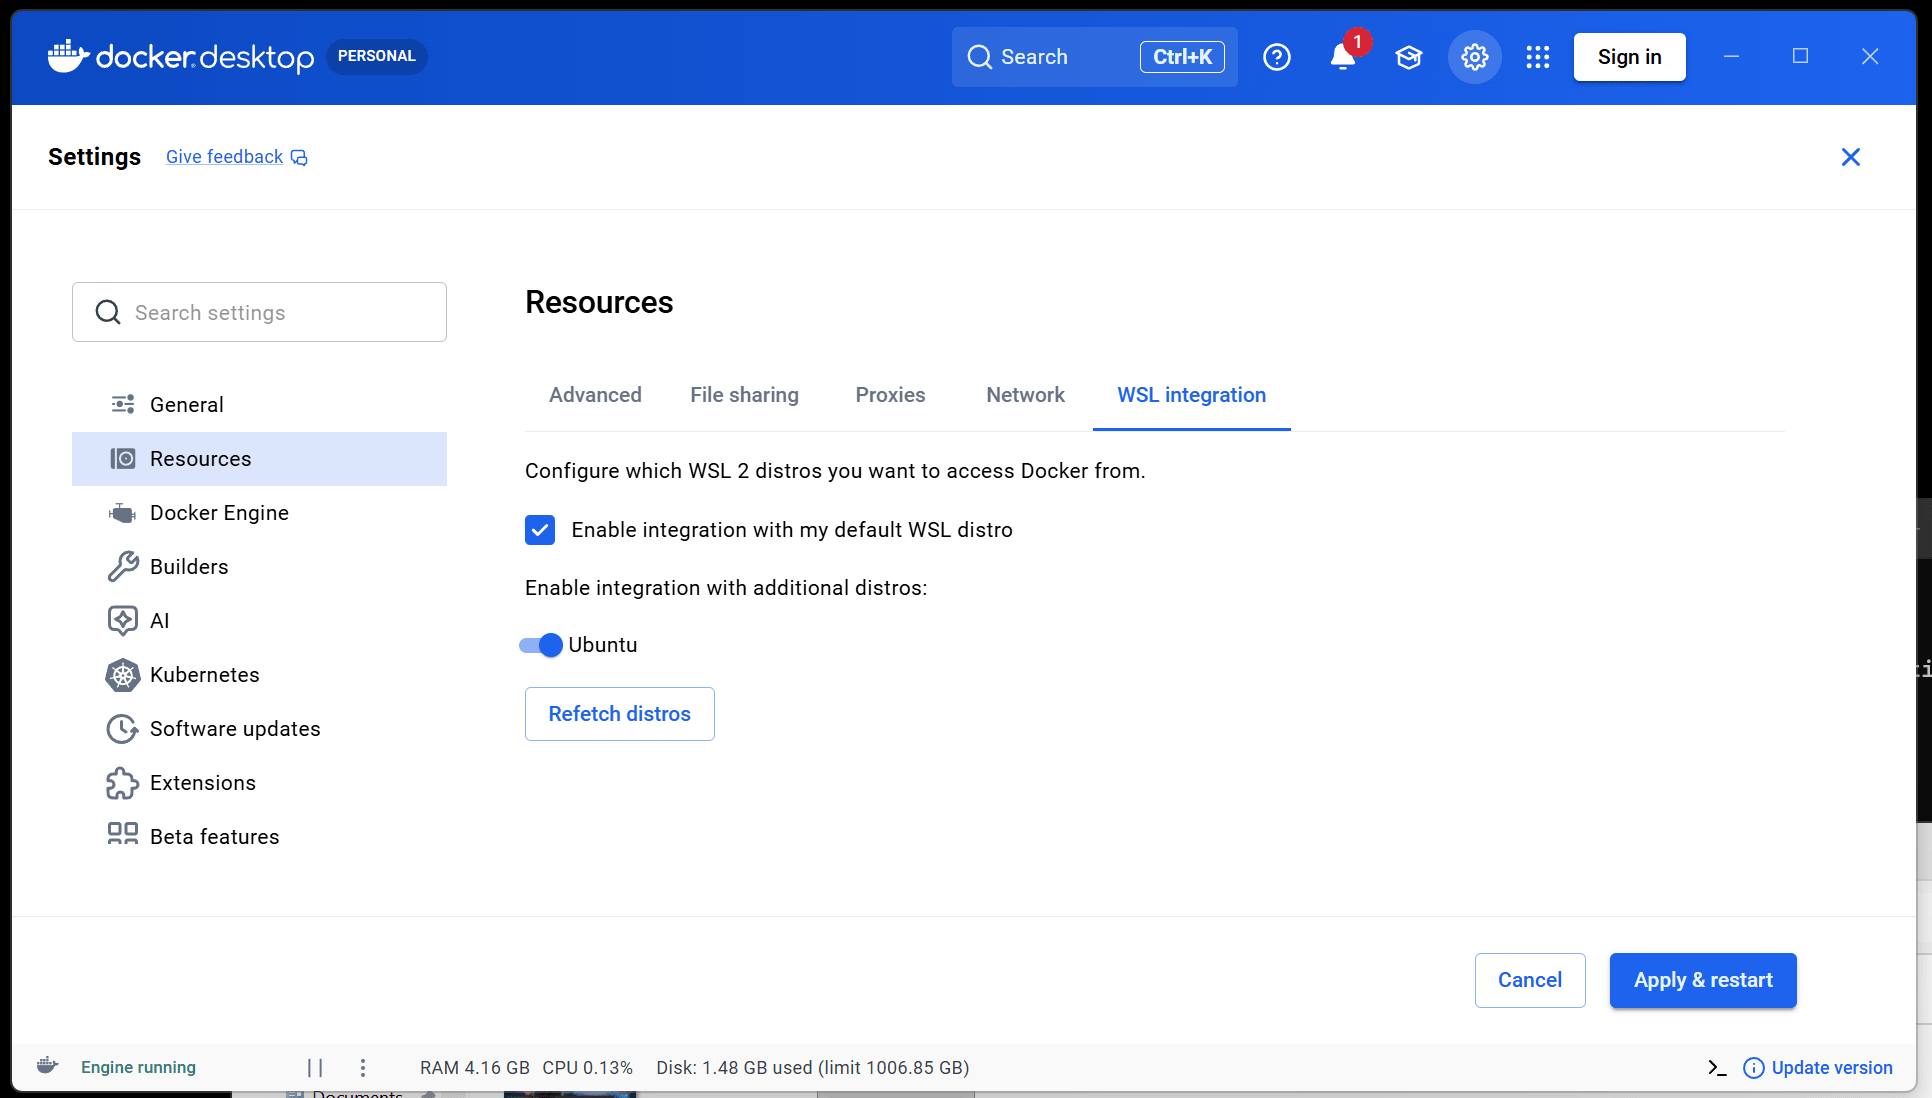Switch to the Network tab
Image resolution: width=1932 pixels, height=1098 pixels.
pos(1025,395)
